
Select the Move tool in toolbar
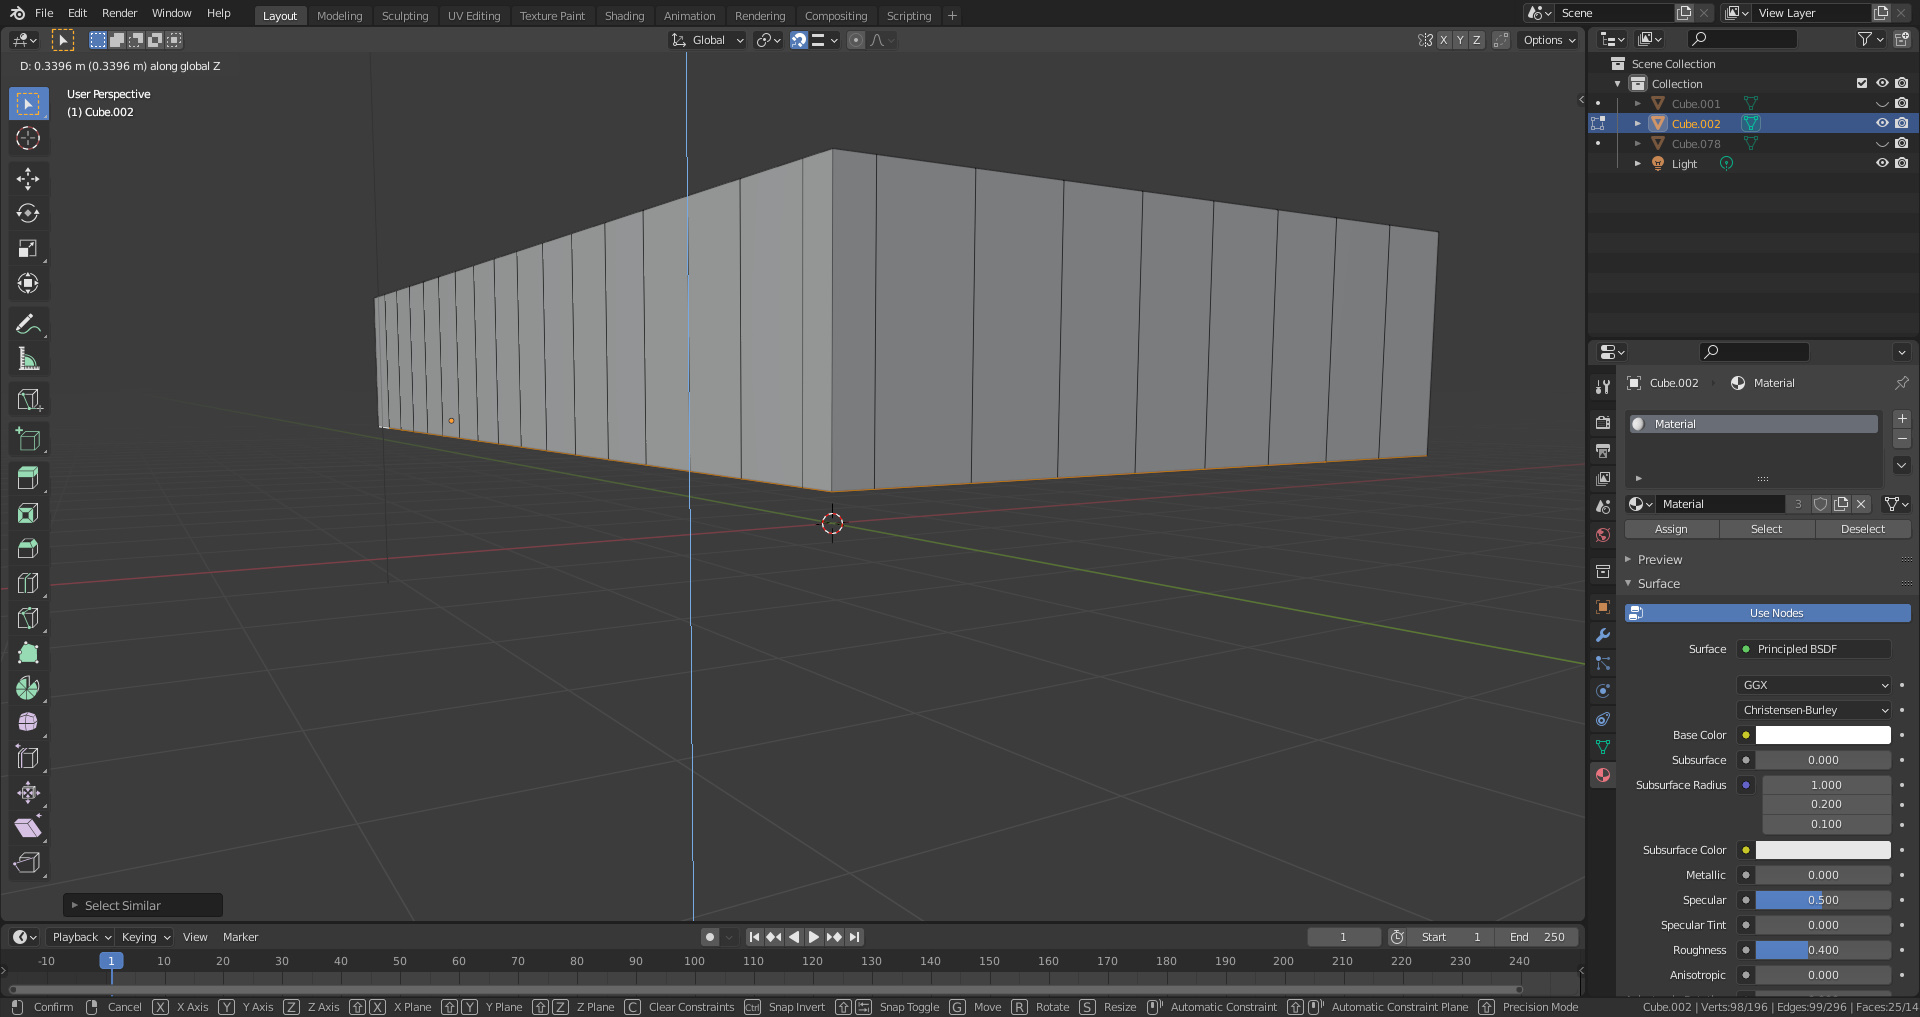pyautogui.click(x=28, y=179)
